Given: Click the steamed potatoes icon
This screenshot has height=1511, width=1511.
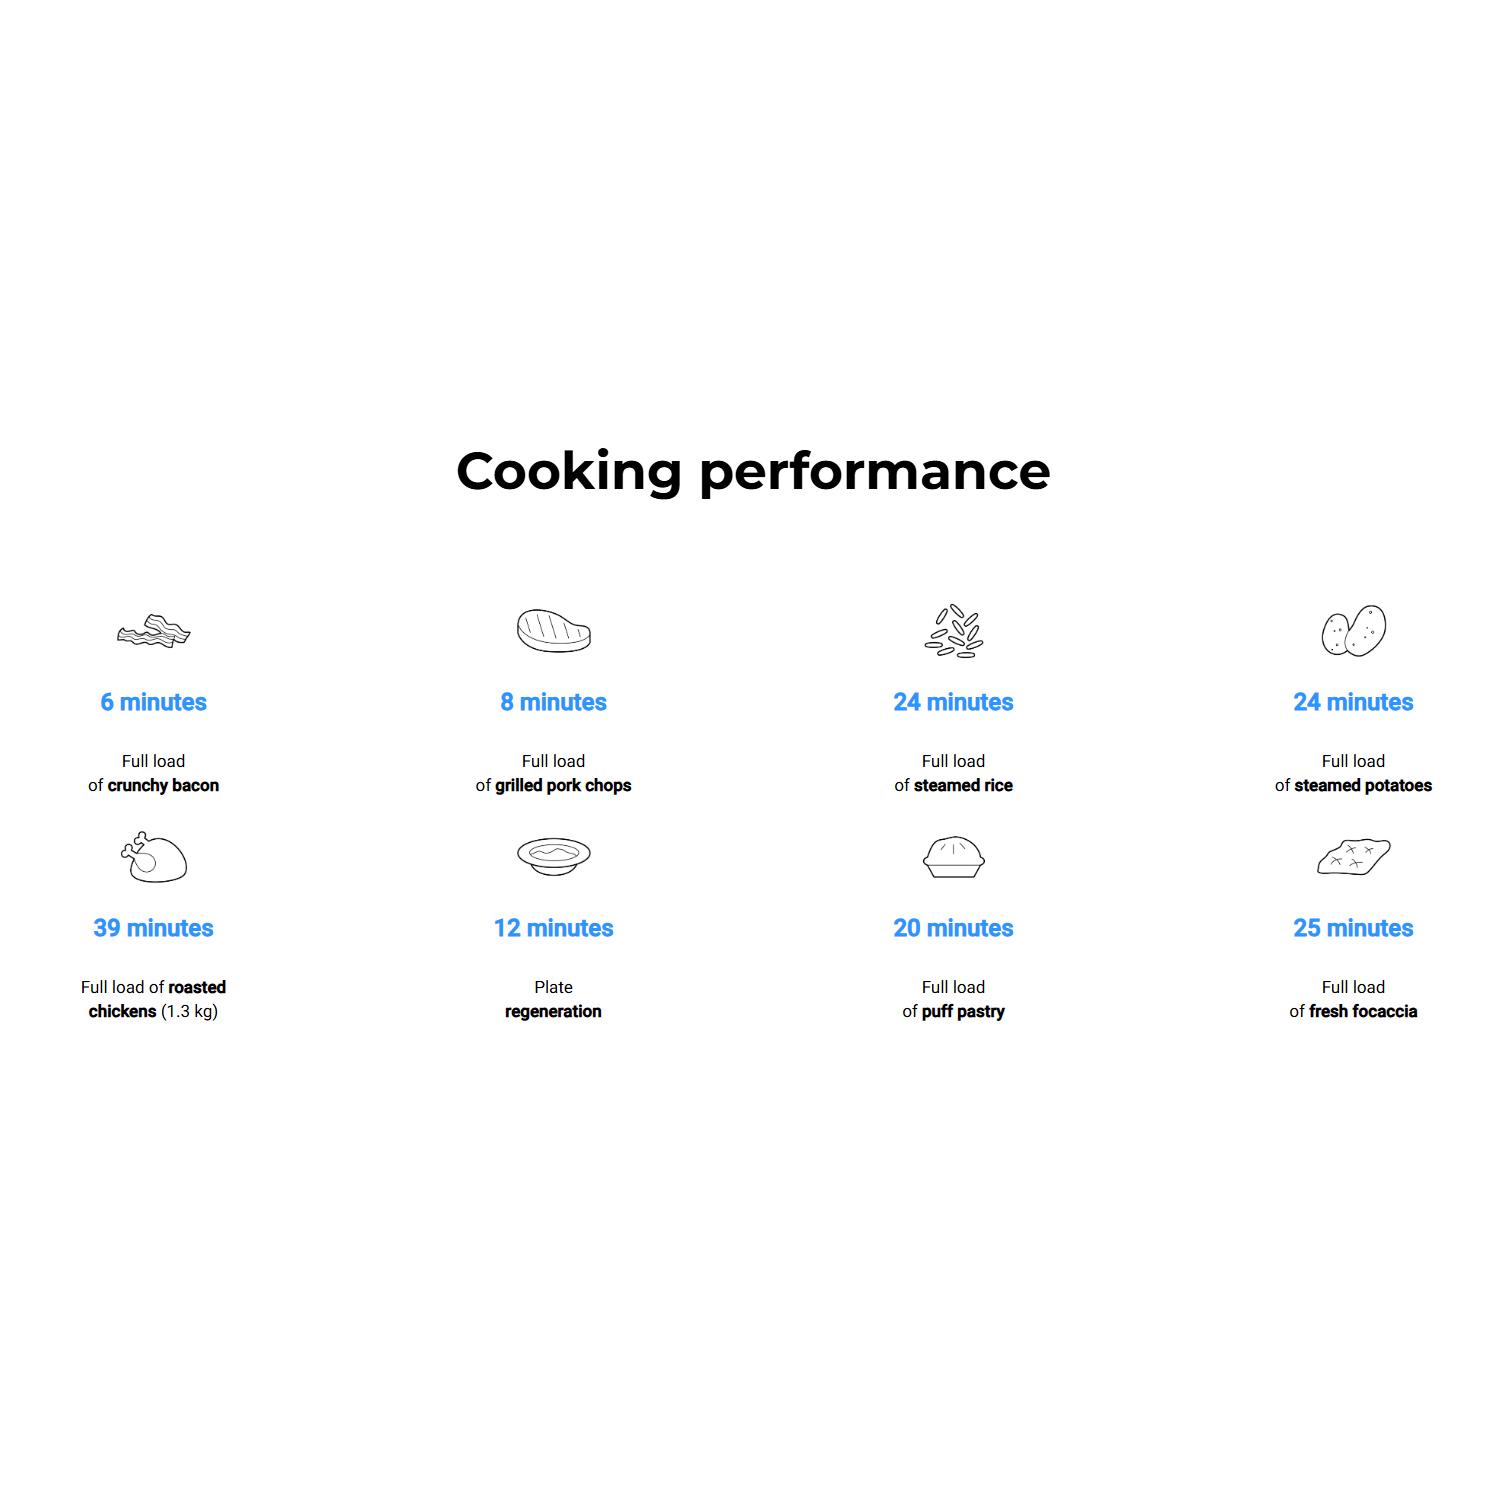Looking at the screenshot, I should [1353, 631].
